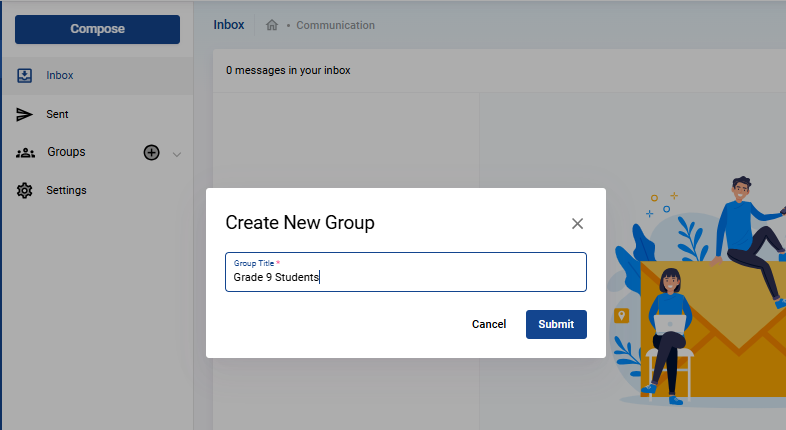Cancel group creation
The image size is (786, 430).
489,324
